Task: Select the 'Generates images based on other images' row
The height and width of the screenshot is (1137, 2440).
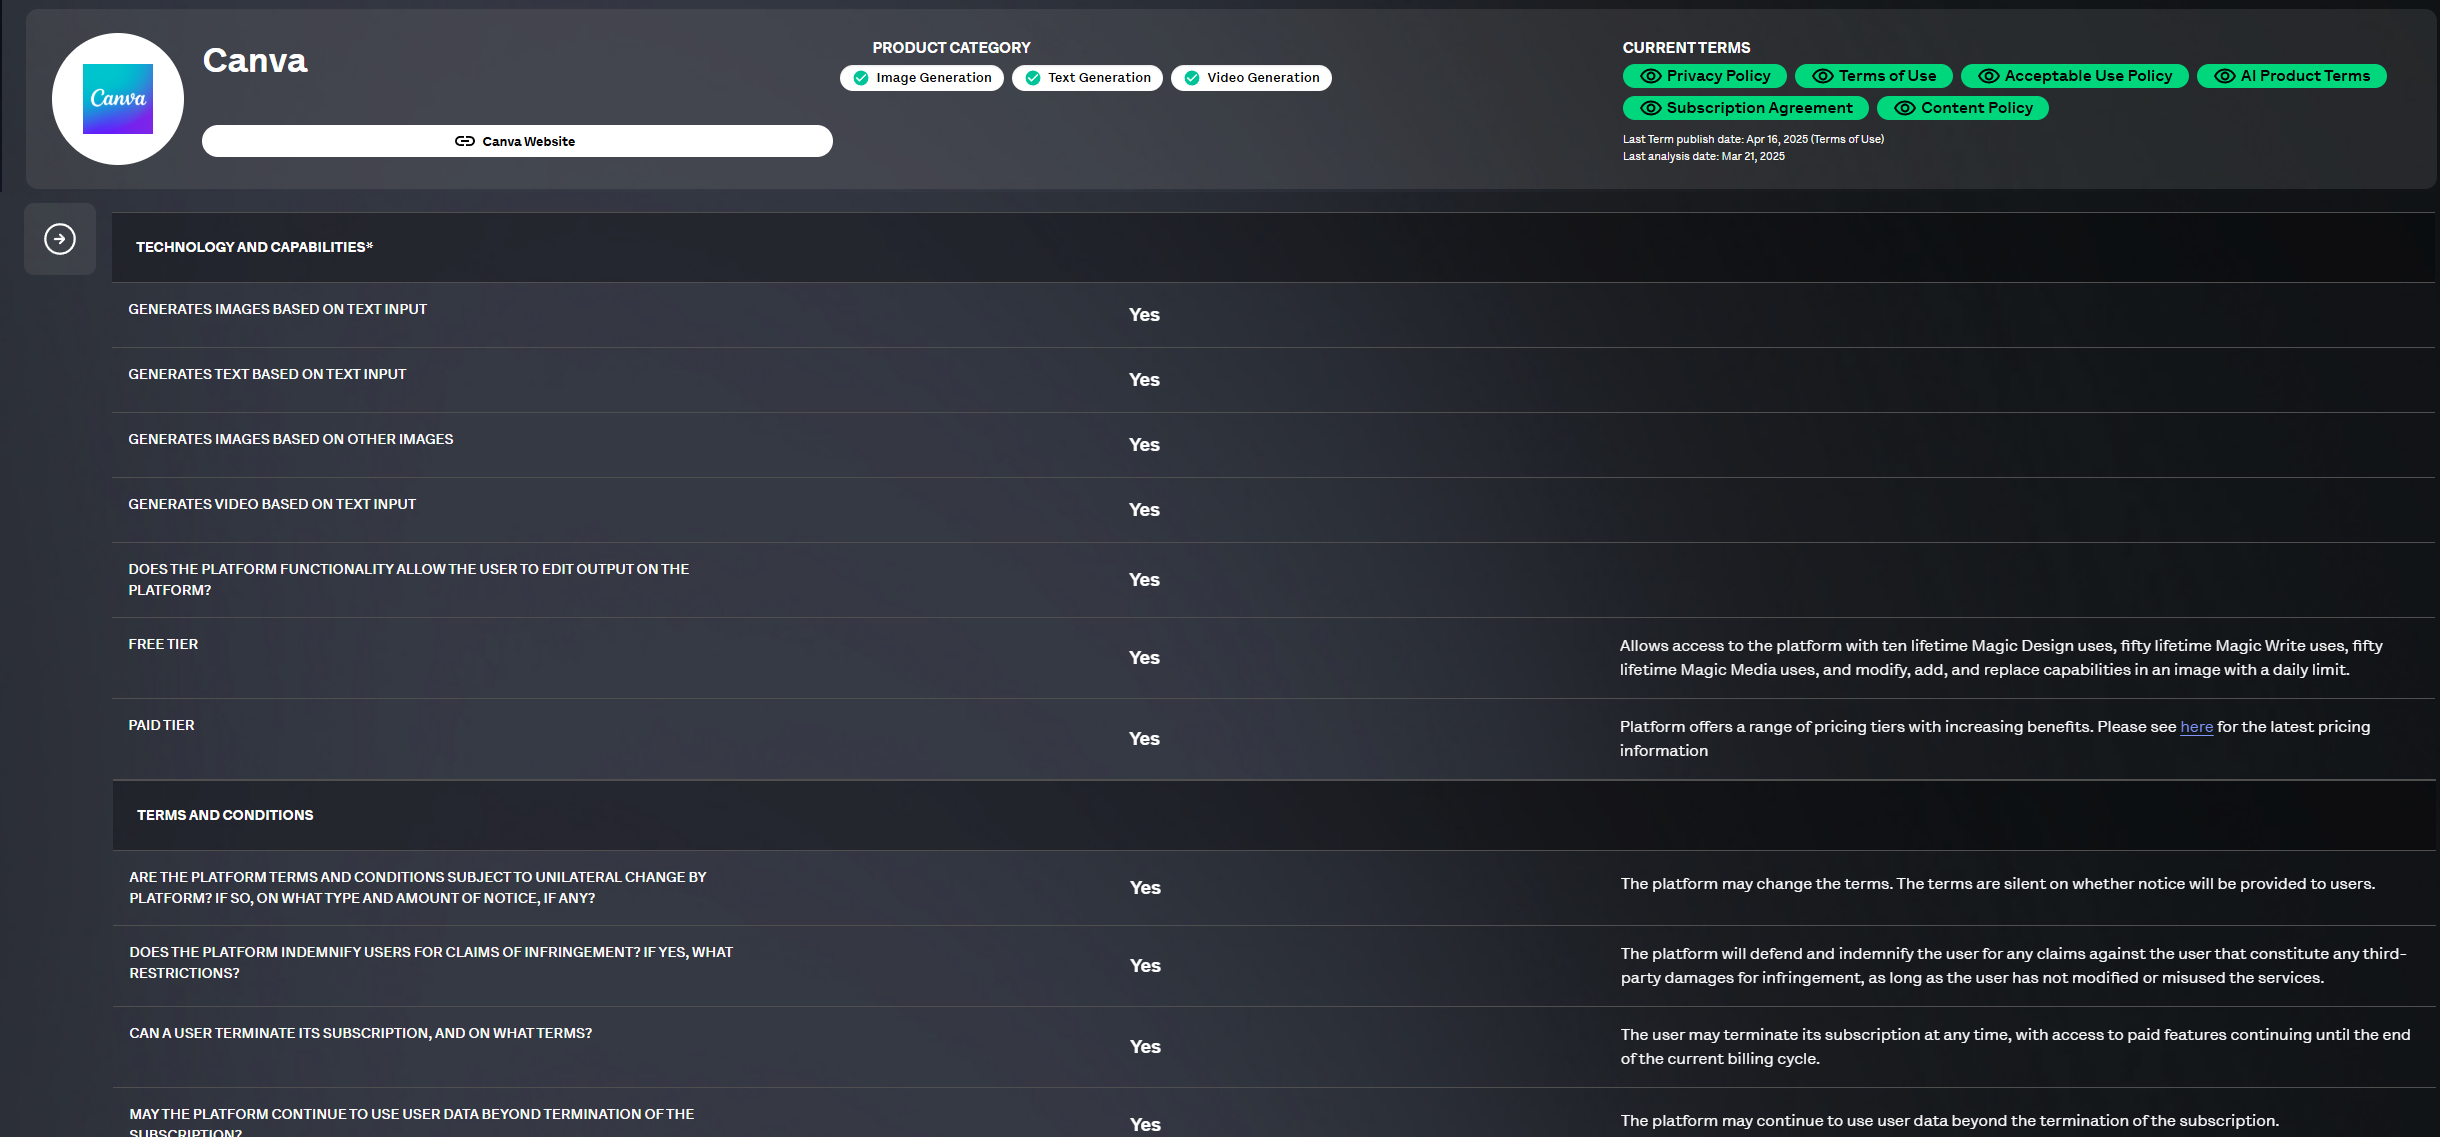Action: pyautogui.click(x=1273, y=445)
